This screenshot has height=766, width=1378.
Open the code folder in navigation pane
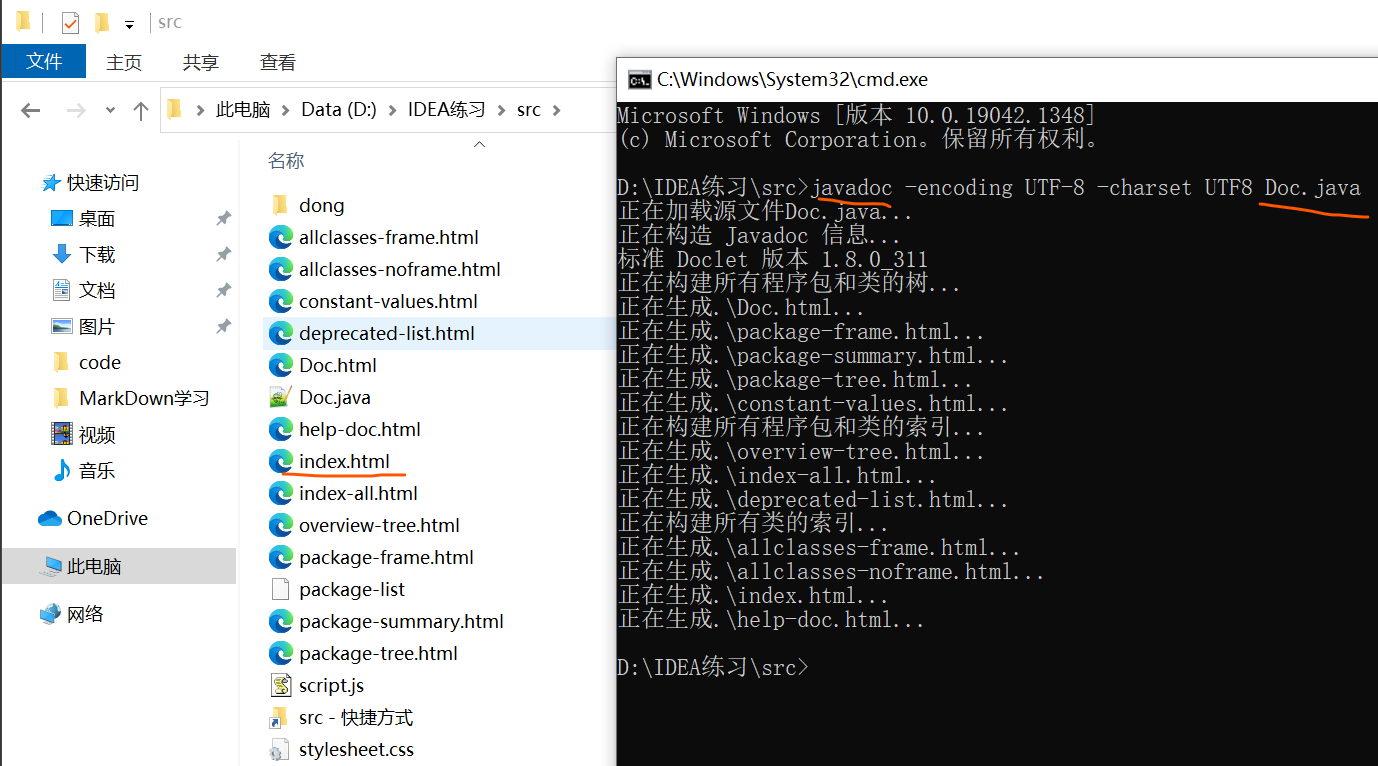[x=99, y=363]
